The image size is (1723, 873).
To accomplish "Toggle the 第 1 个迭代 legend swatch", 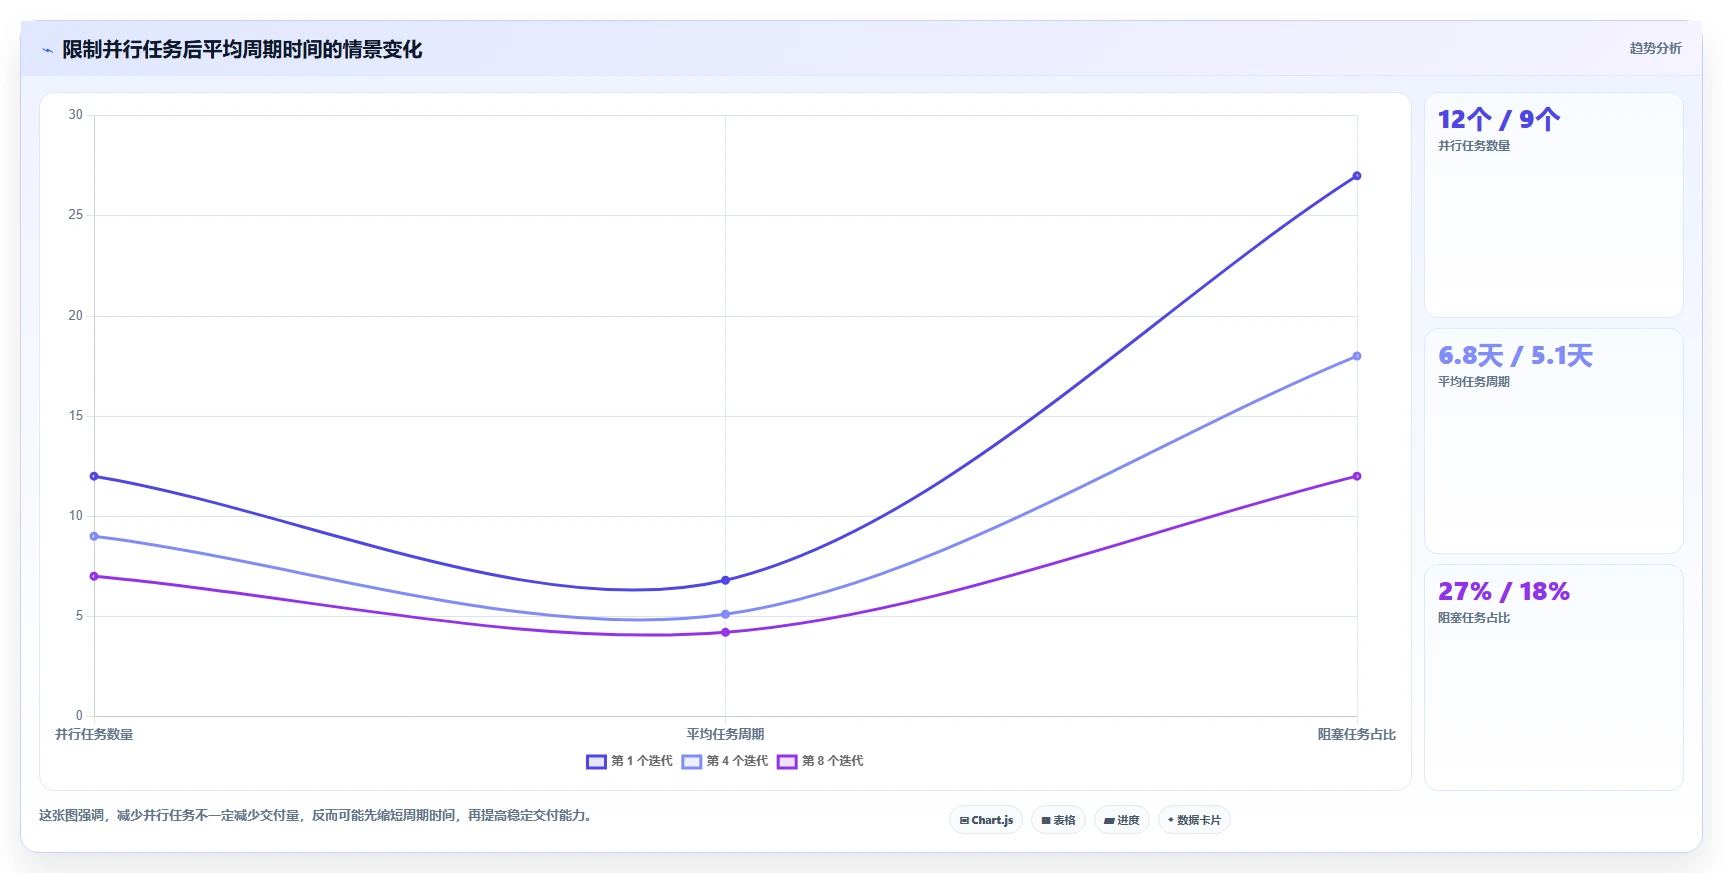I will coord(596,762).
